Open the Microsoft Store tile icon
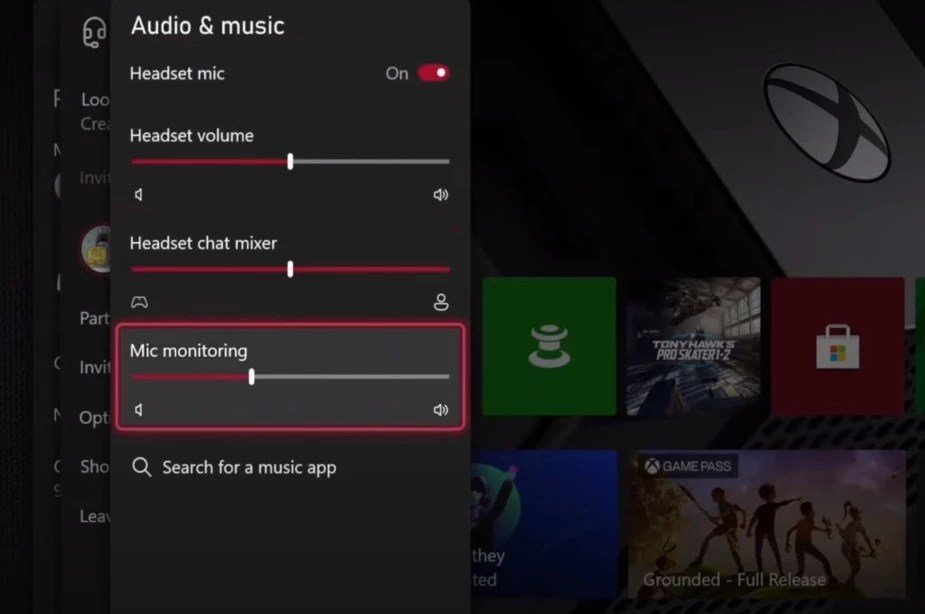This screenshot has width=925, height=614. [x=838, y=345]
